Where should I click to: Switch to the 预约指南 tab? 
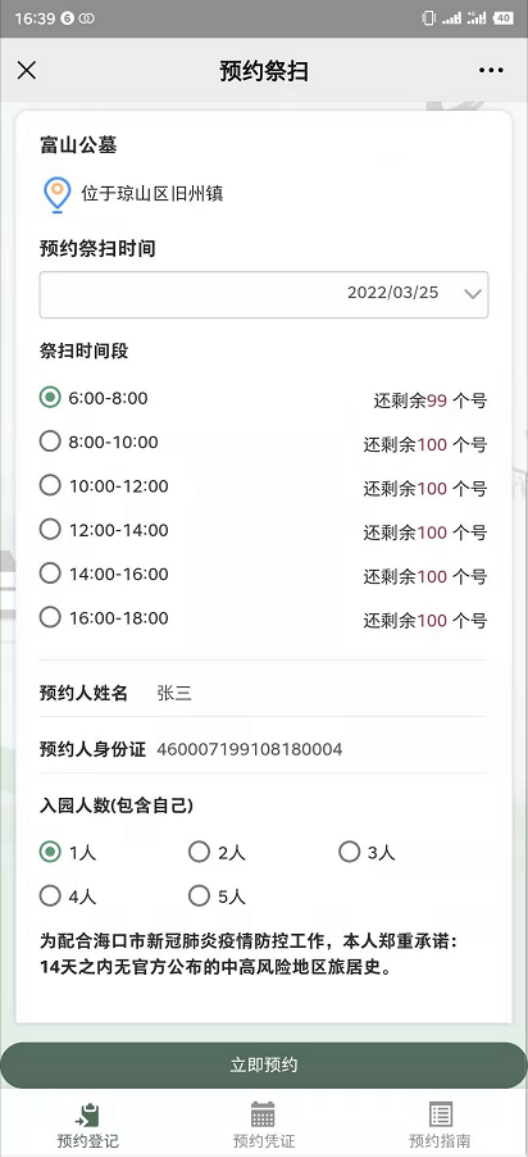point(440,1123)
